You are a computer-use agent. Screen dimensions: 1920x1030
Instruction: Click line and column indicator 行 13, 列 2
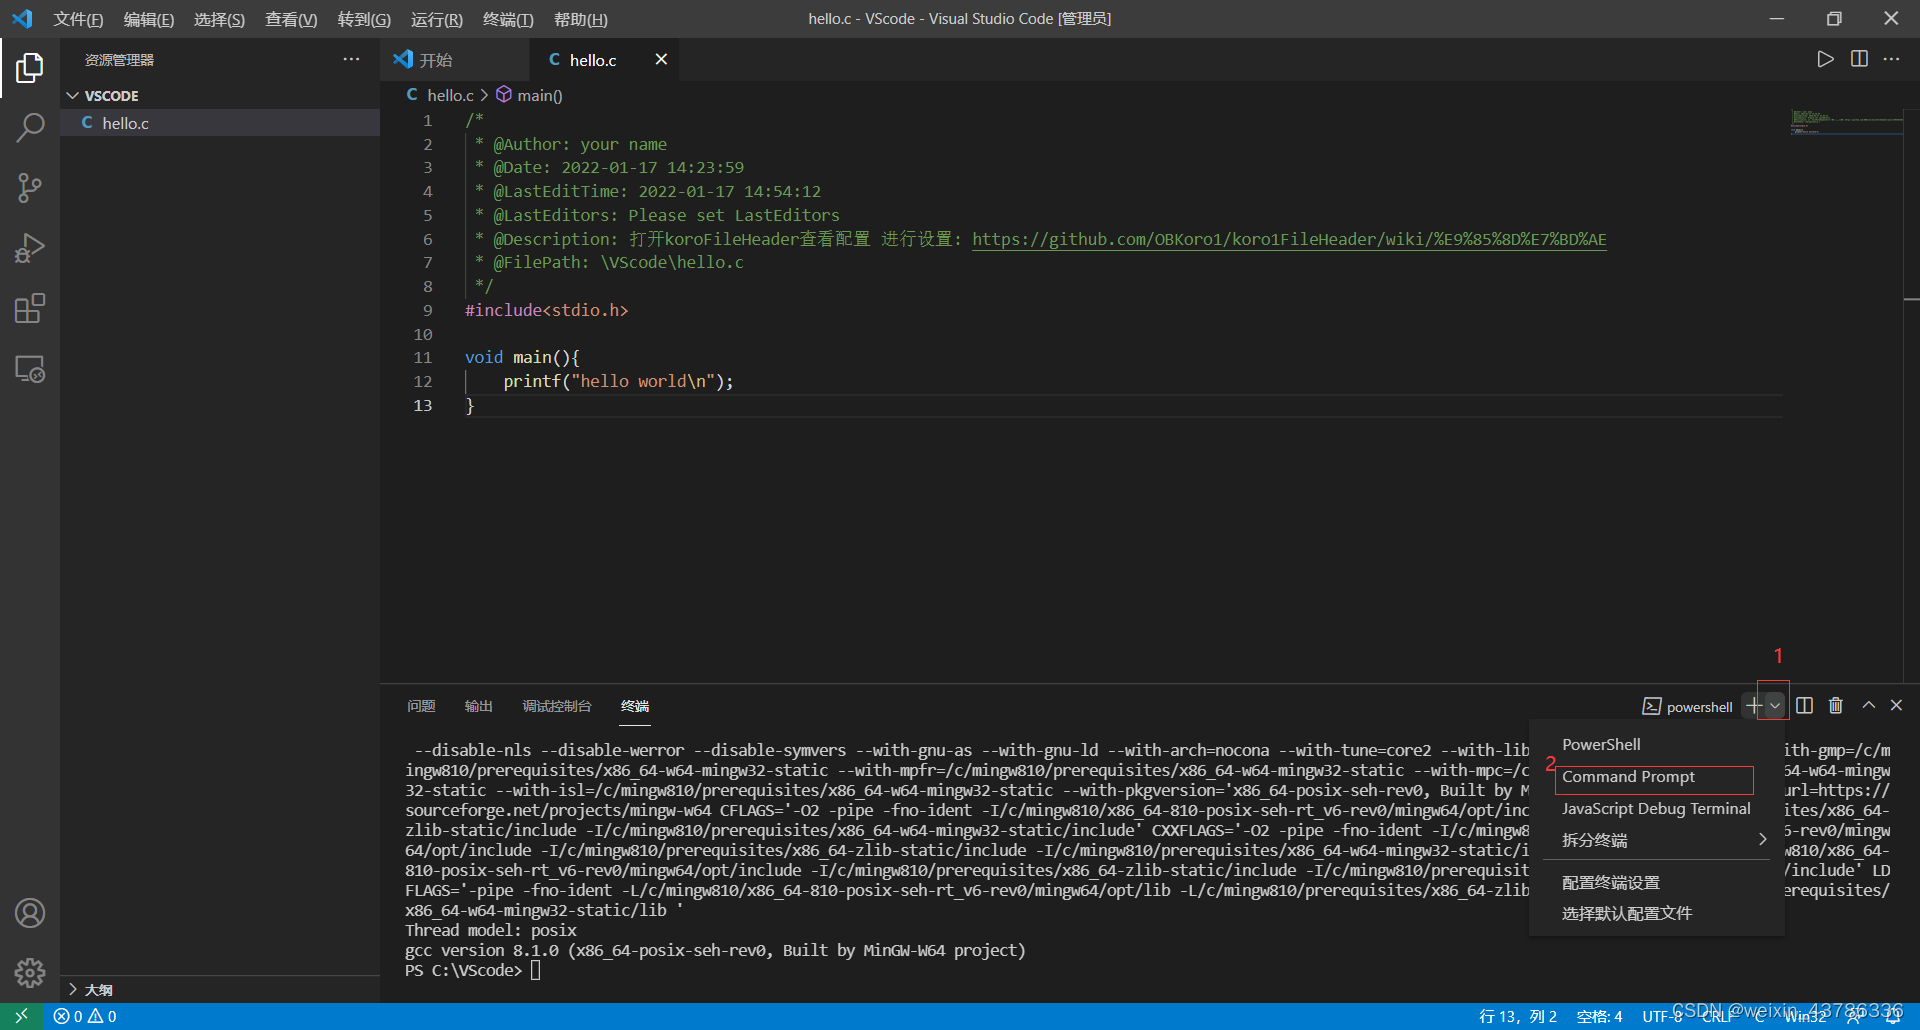1517,1016
